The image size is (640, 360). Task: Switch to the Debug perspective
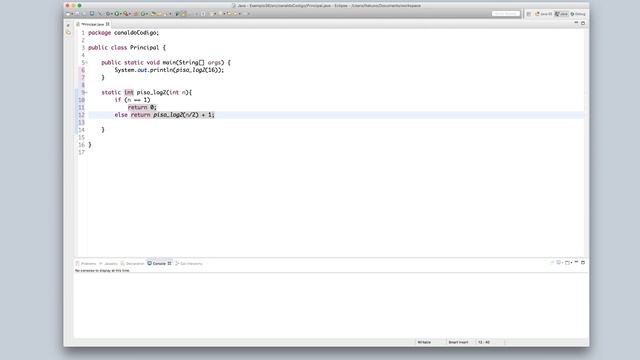coord(578,14)
